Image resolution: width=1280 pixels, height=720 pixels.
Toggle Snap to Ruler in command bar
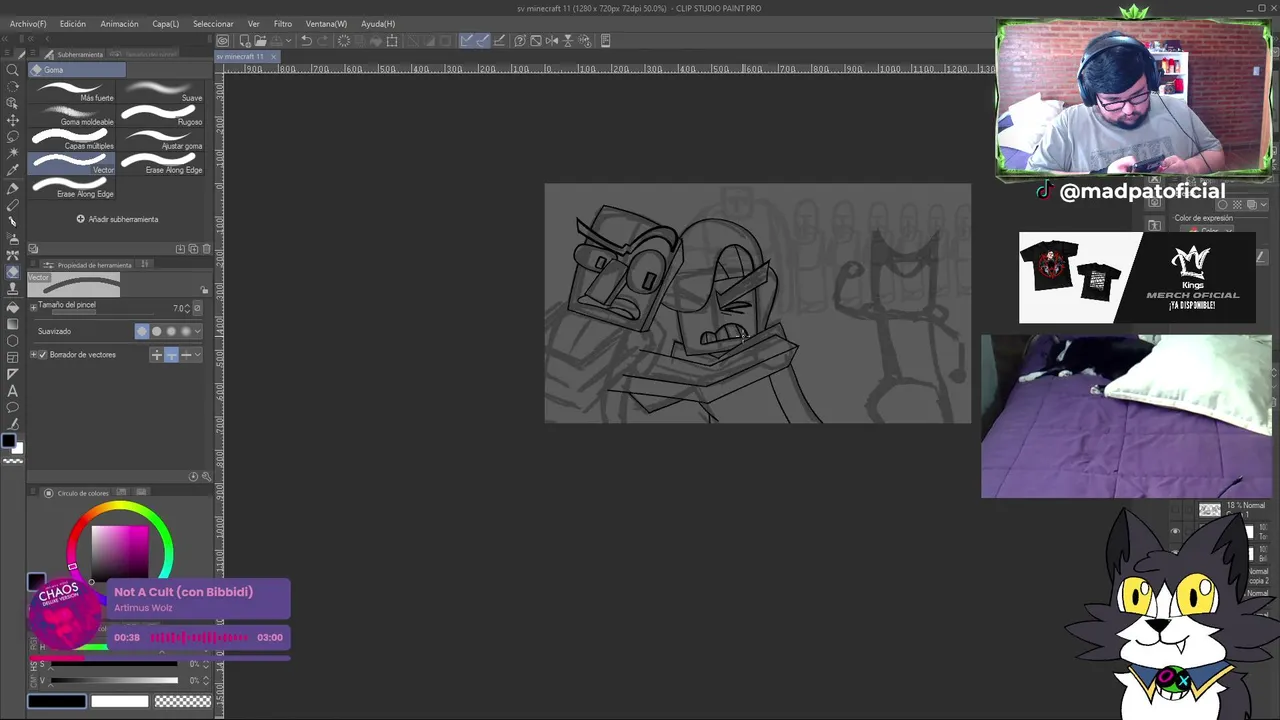[x=467, y=41]
